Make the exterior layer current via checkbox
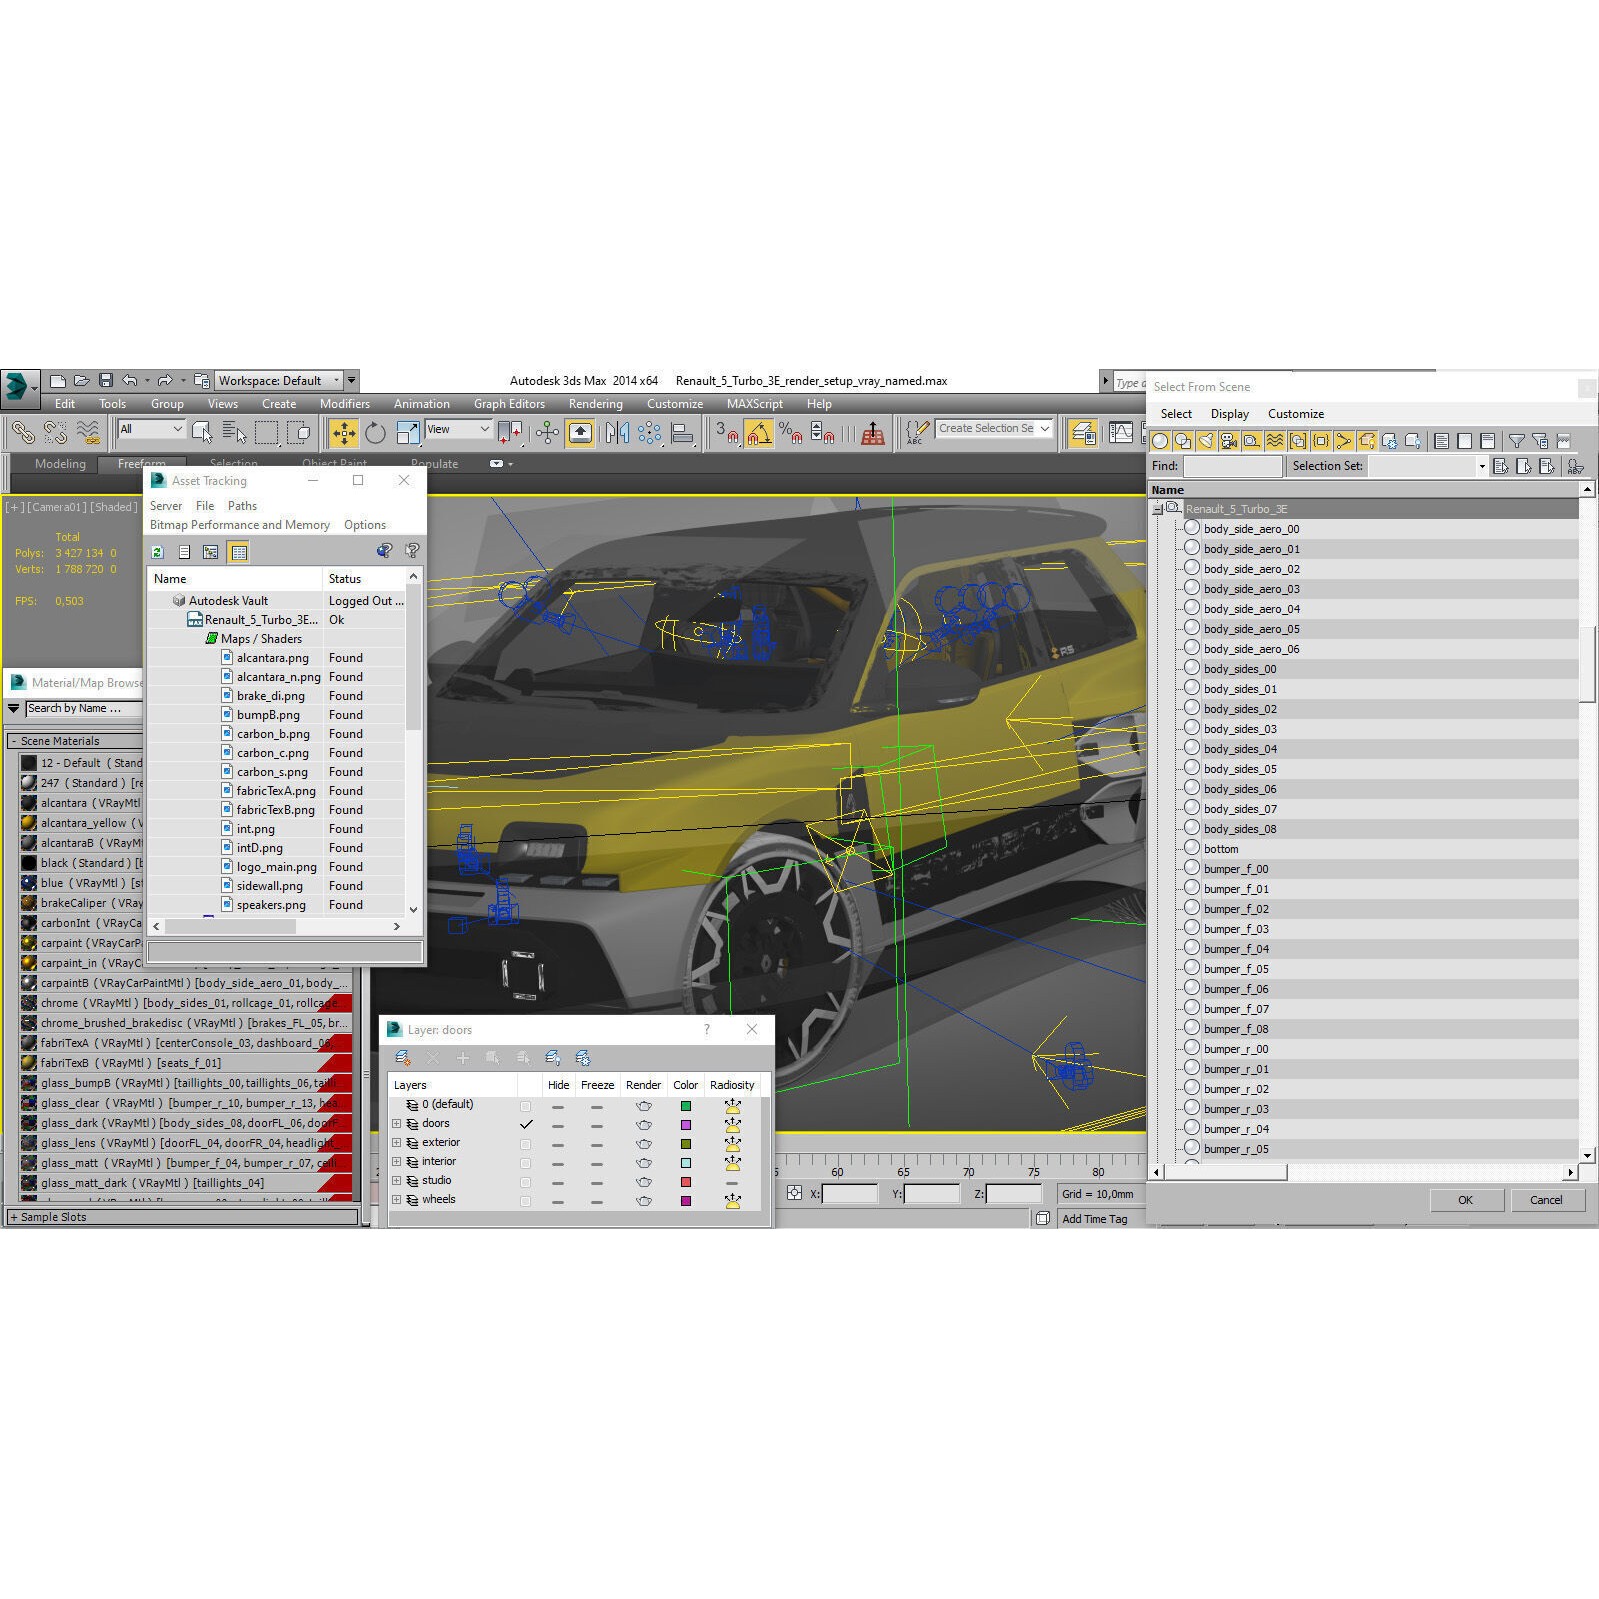This screenshot has width=1599, height=1599. 526,1144
